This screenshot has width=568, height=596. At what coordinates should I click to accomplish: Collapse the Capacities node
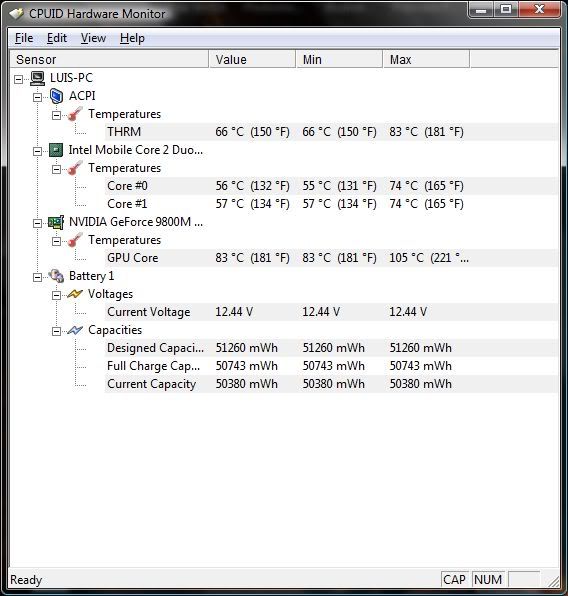pyautogui.click(x=56, y=331)
